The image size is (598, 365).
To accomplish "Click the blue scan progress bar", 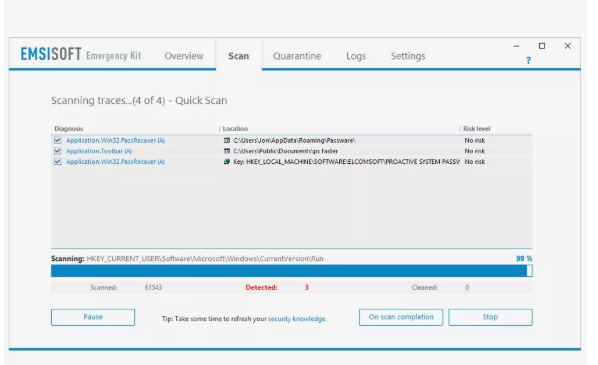I will coord(292,271).
